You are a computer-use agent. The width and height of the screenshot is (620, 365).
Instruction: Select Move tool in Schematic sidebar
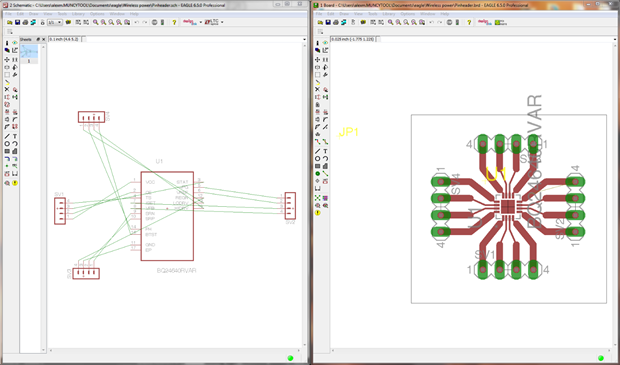pos(7,60)
